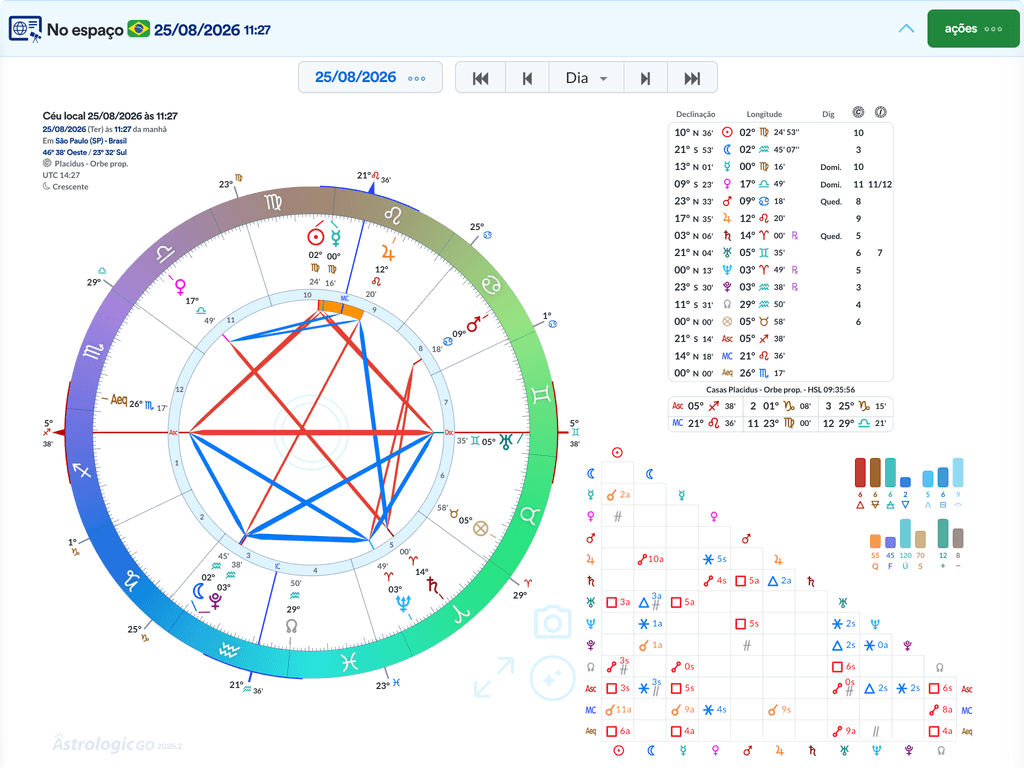1024x768 pixels.
Task: Select the Part of Fortune glyph in the longitude table
Action: (727, 321)
